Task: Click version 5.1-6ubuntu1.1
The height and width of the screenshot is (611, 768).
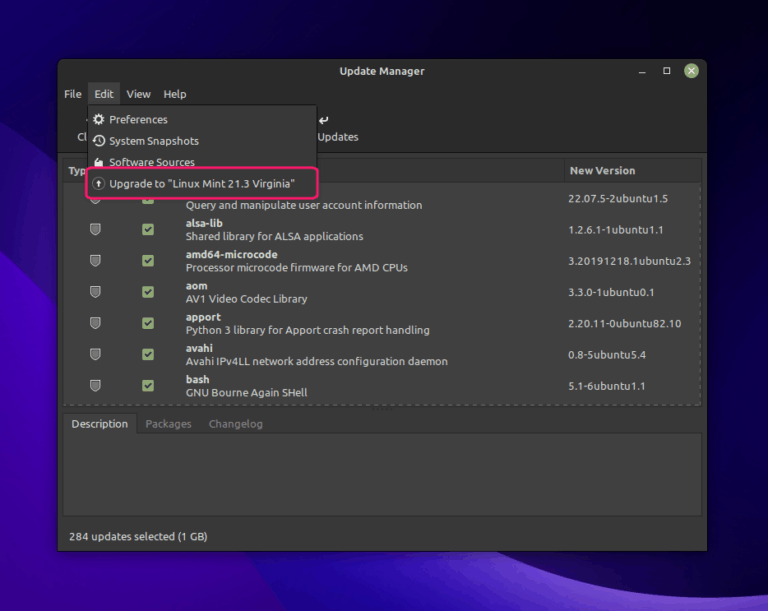Action: click(606, 386)
